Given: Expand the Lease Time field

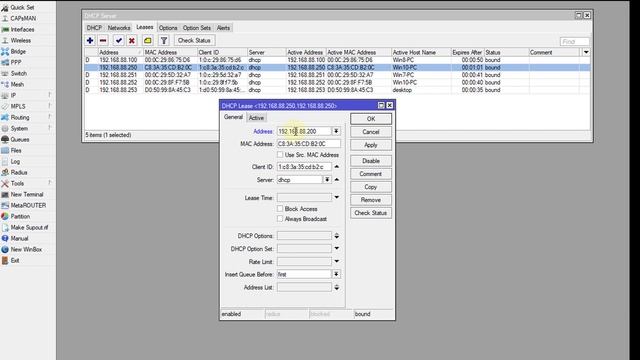Looking at the screenshot, I should tap(337, 198).
